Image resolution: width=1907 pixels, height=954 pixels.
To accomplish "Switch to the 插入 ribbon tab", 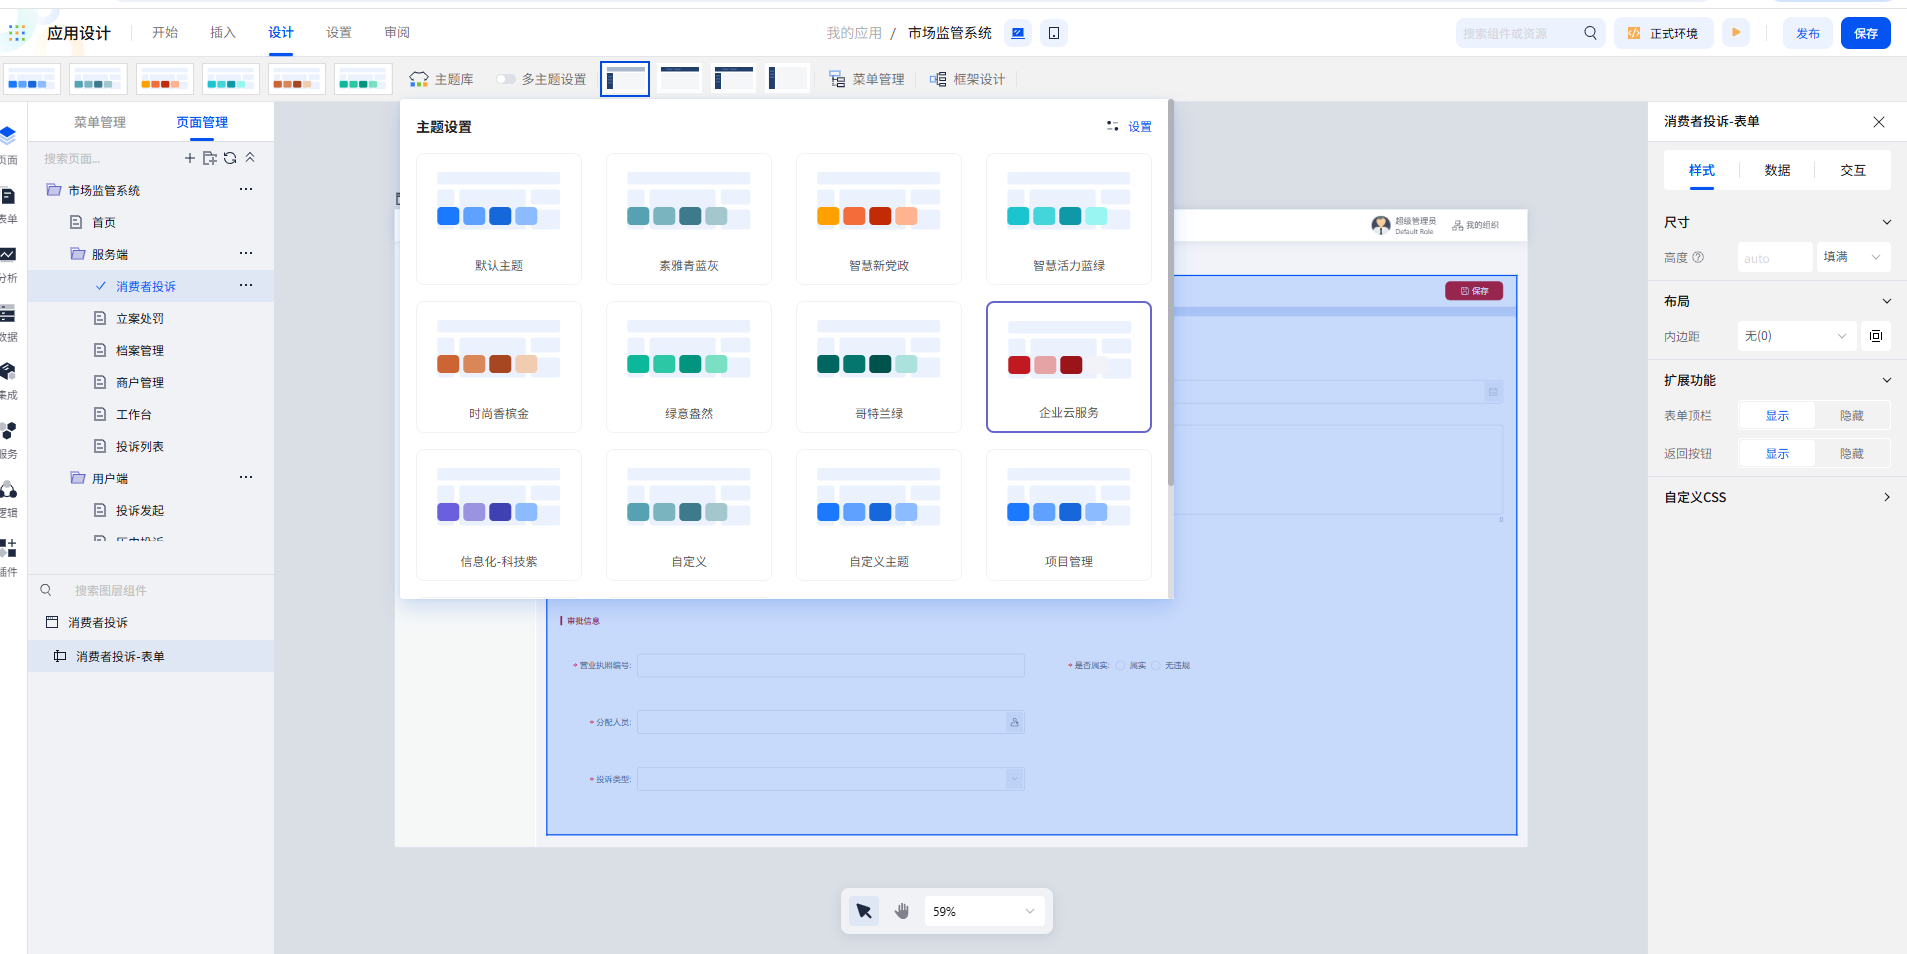I will (x=223, y=33).
